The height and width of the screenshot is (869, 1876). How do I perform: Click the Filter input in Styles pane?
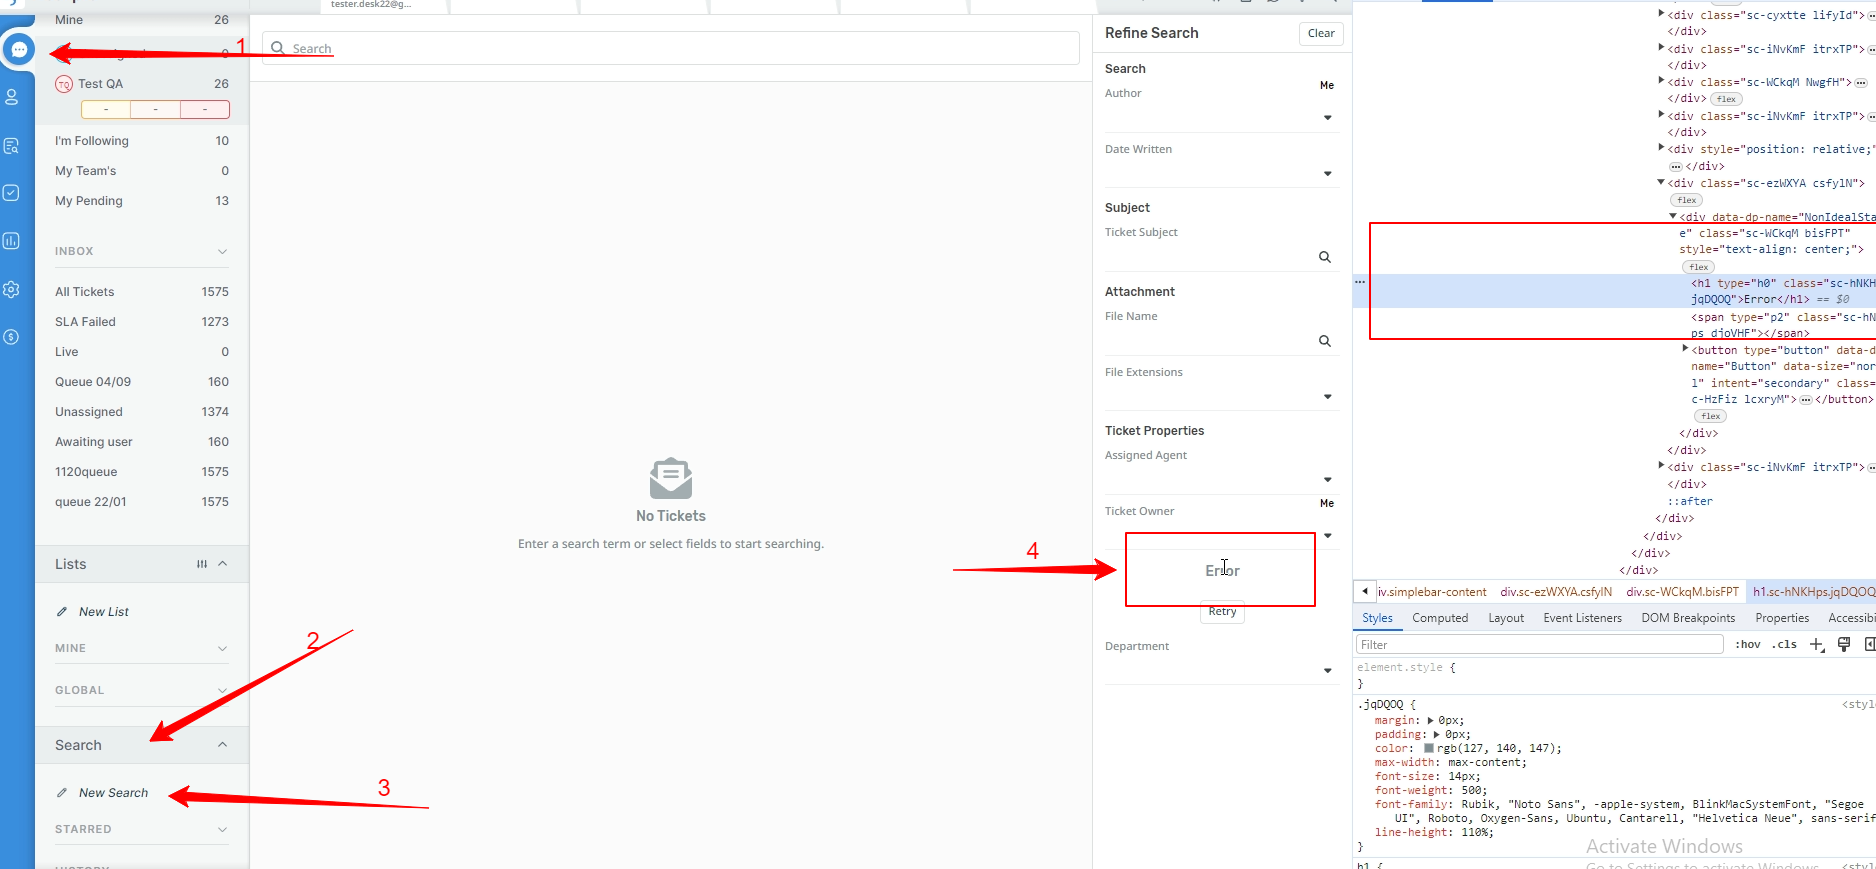[1539, 645]
